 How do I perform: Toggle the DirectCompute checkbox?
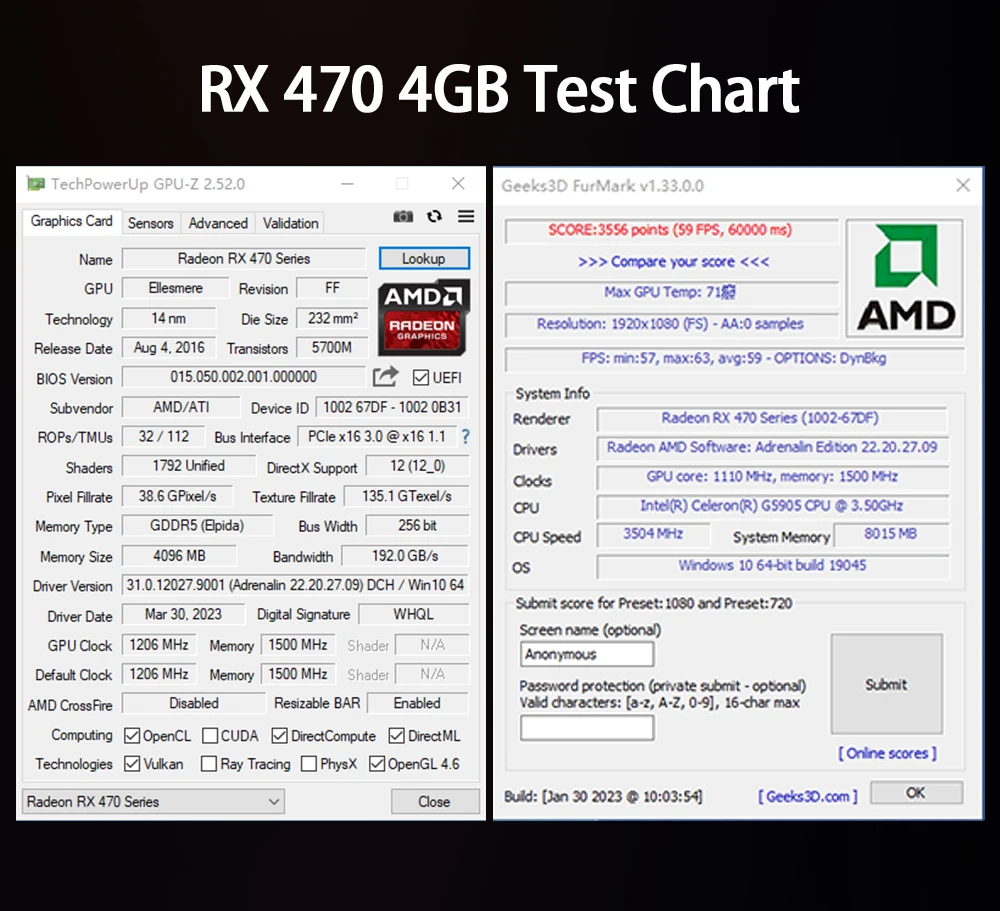[x=279, y=736]
